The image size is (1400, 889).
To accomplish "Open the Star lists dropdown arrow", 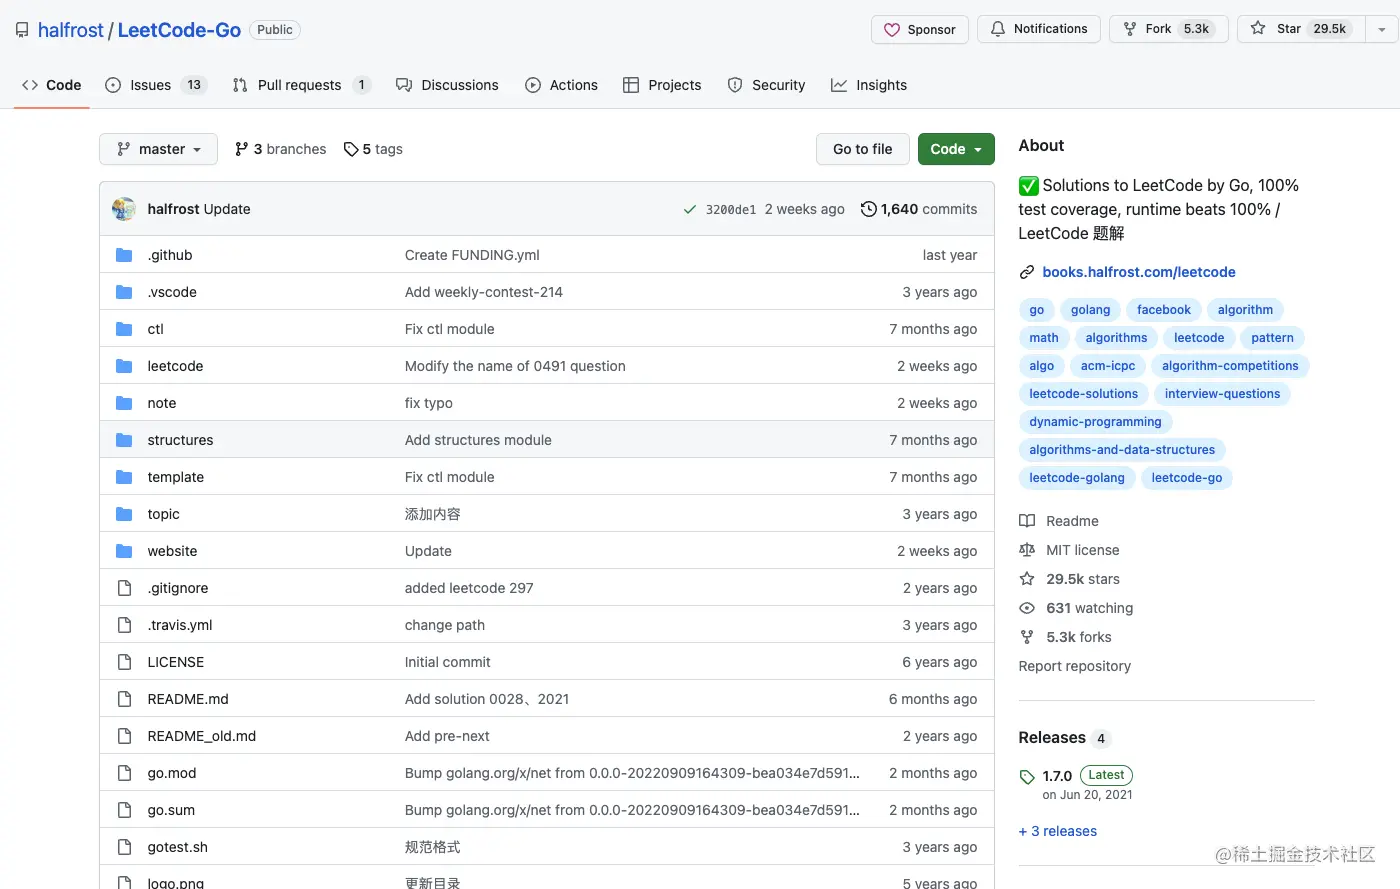I will [x=1381, y=29].
